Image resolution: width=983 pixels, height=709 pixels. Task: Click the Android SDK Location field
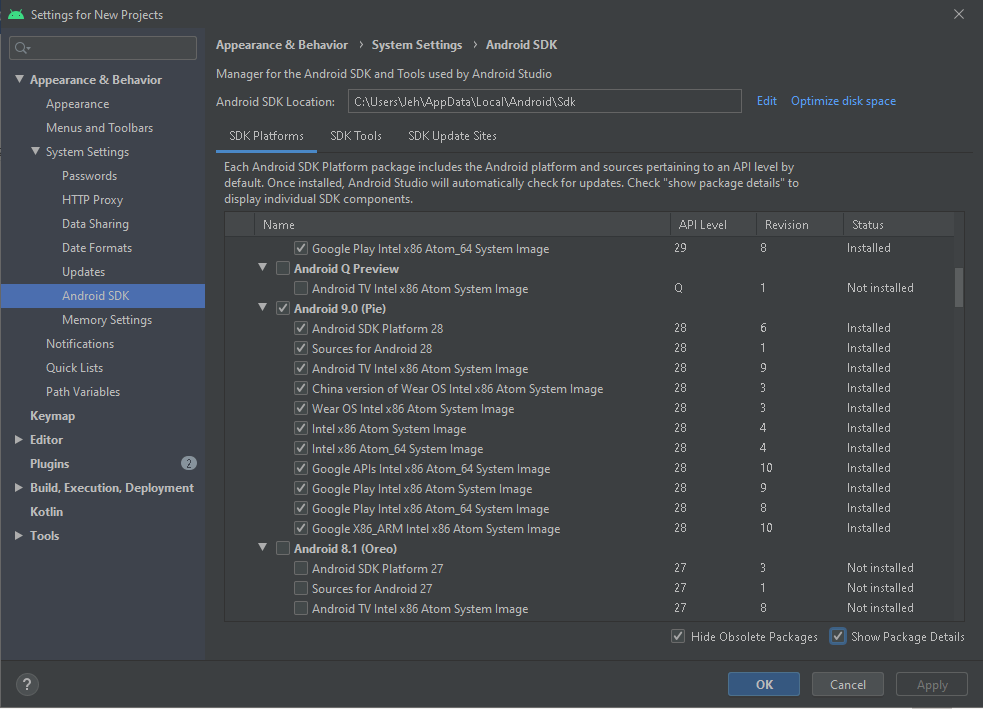[545, 102]
